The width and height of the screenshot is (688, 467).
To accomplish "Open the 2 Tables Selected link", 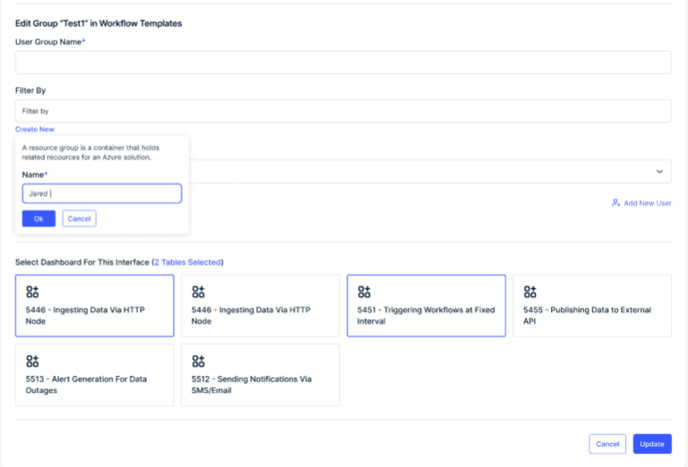I will pyautogui.click(x=188, y=262).
